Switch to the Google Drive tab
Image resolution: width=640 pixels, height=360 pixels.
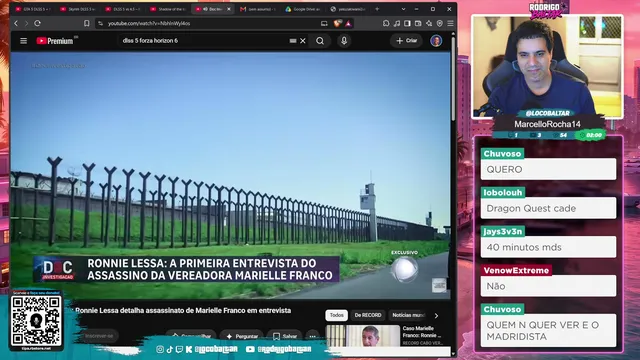pos(302,9)
